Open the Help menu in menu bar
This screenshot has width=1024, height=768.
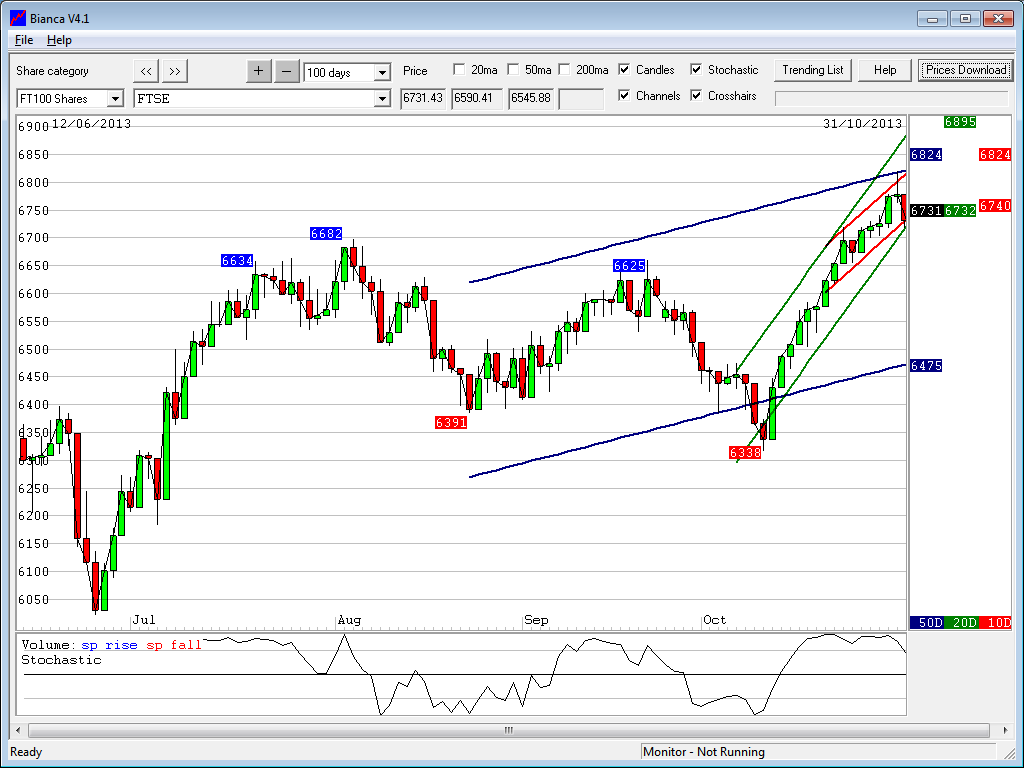pyautogui.click(x=59, y=40)
